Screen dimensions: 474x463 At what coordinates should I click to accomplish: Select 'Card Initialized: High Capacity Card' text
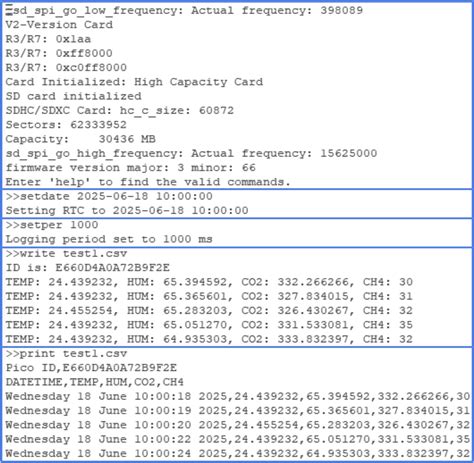click(x=134, y=82)
